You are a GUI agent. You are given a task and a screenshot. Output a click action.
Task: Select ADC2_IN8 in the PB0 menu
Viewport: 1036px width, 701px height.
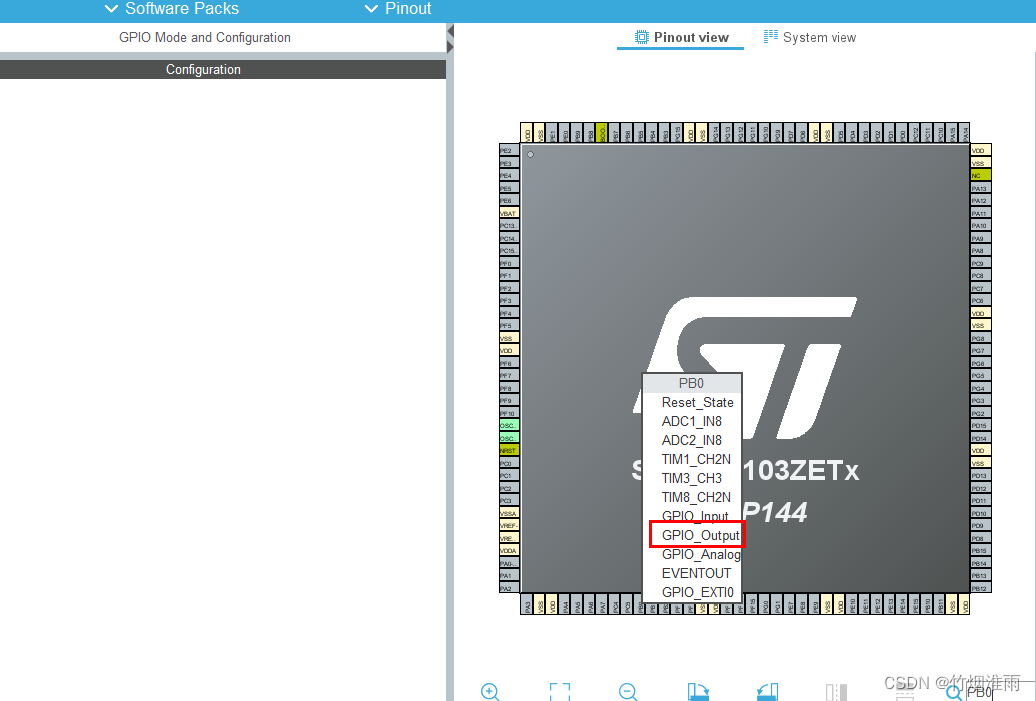pyautogui.click(x=692, y=440)
